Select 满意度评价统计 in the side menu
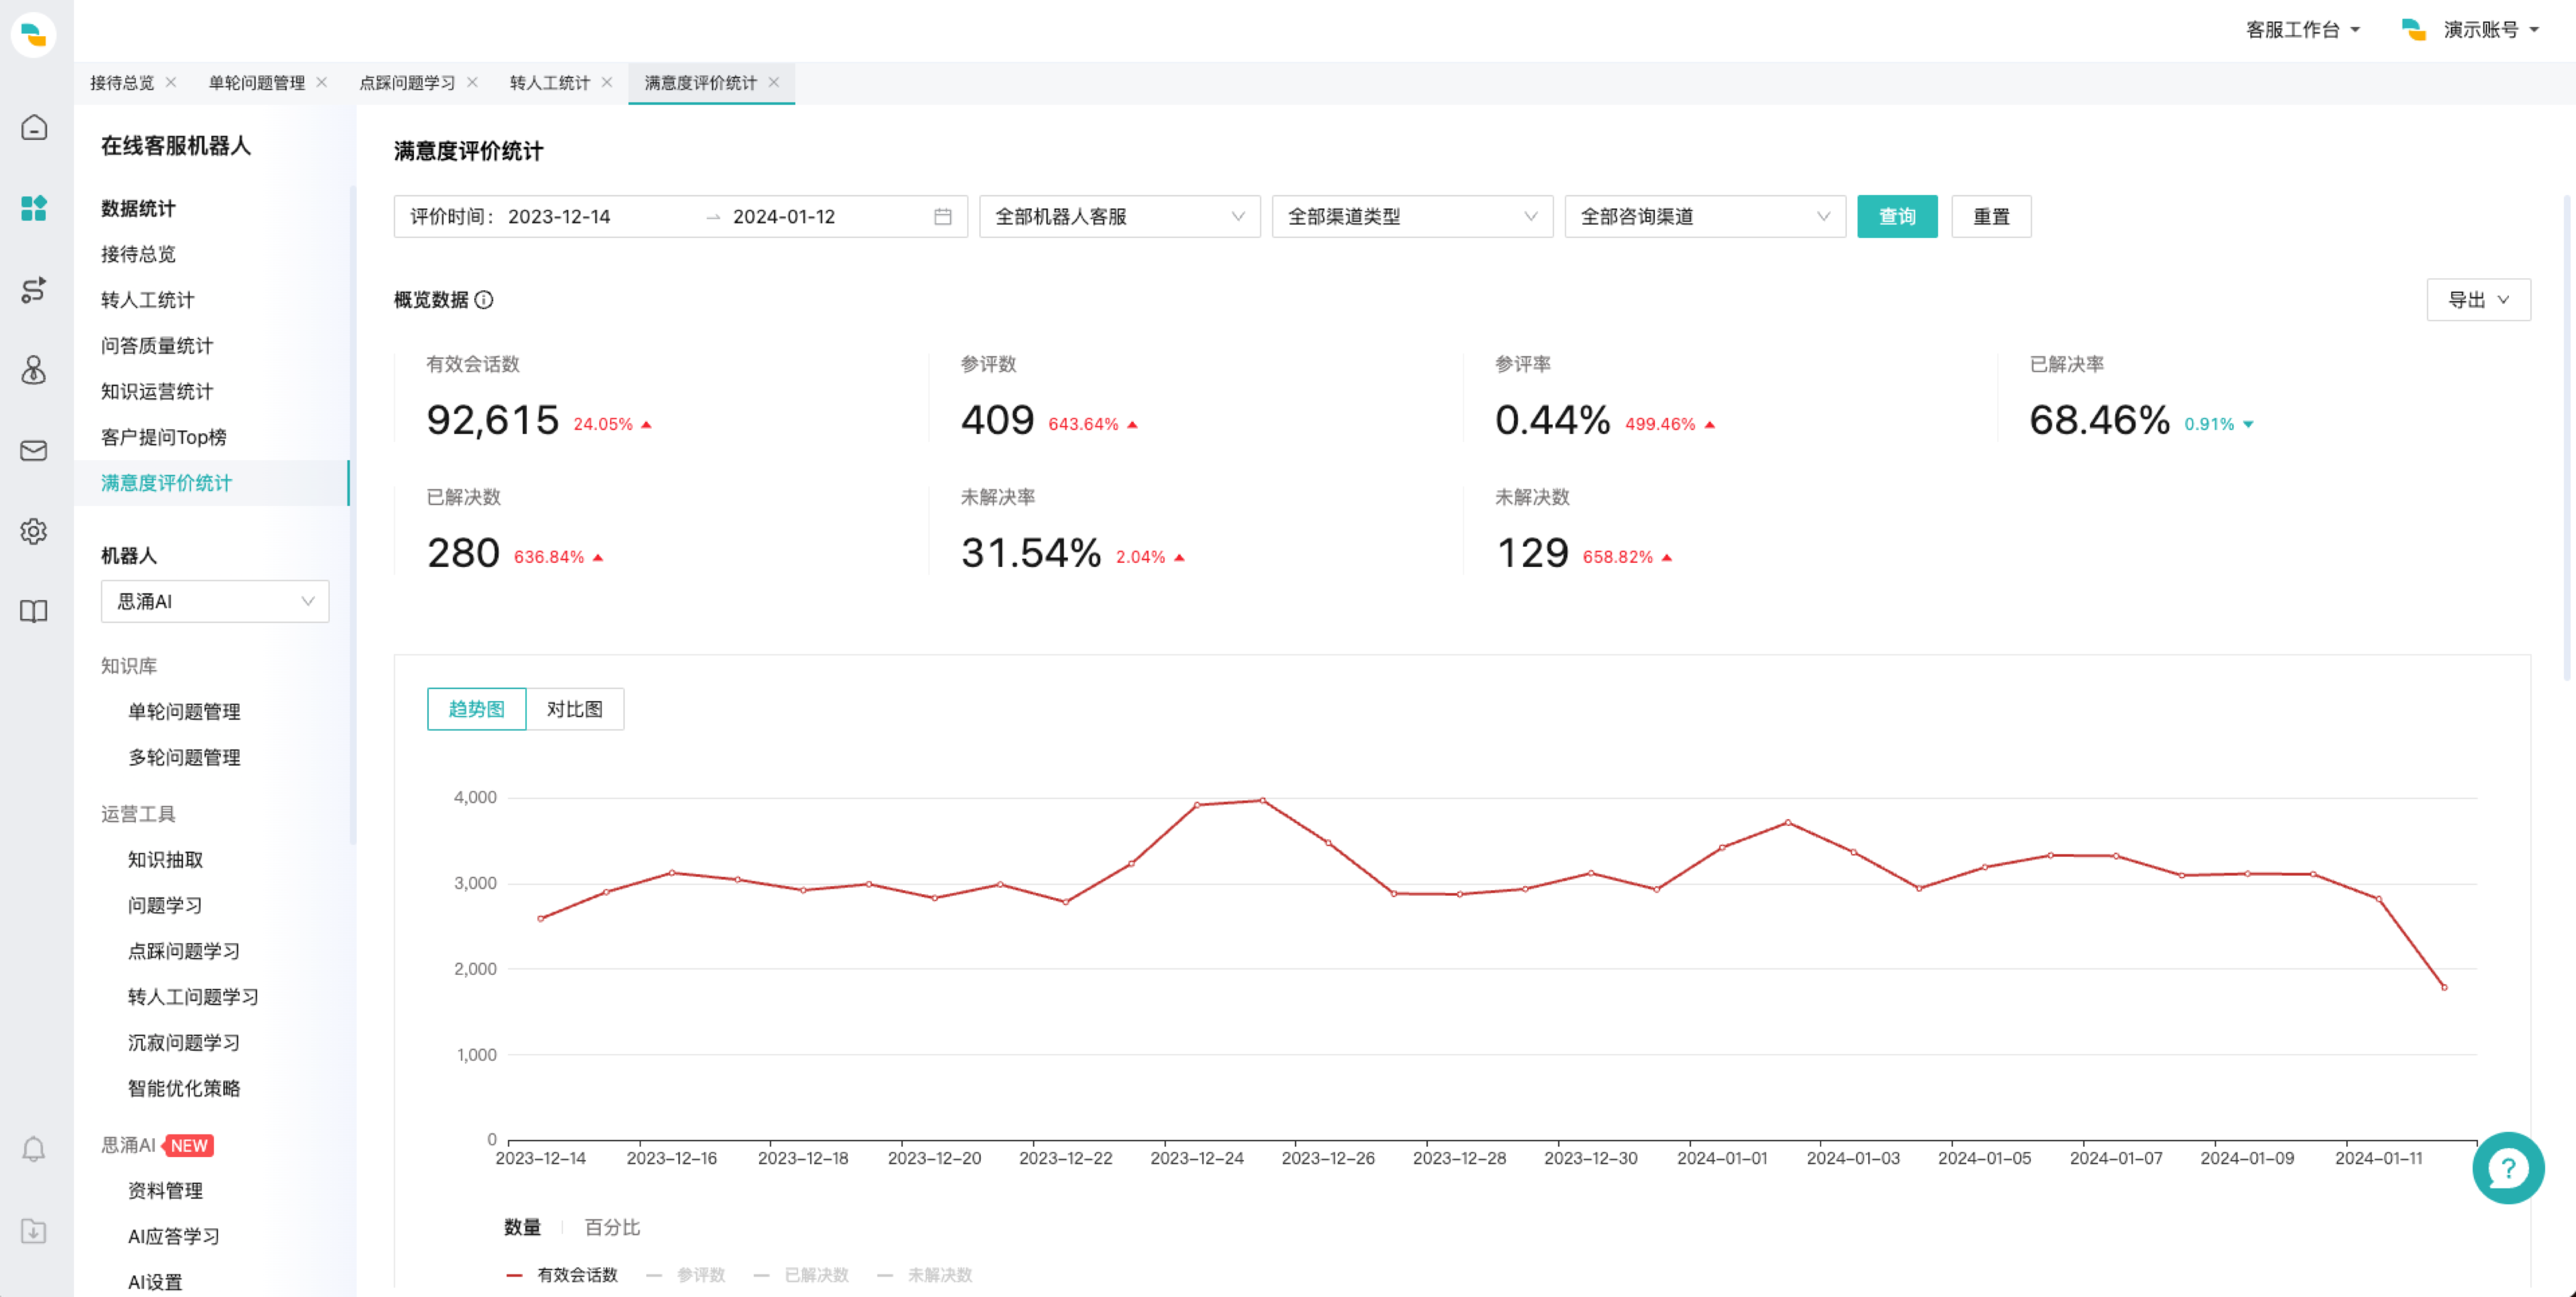 211,483
